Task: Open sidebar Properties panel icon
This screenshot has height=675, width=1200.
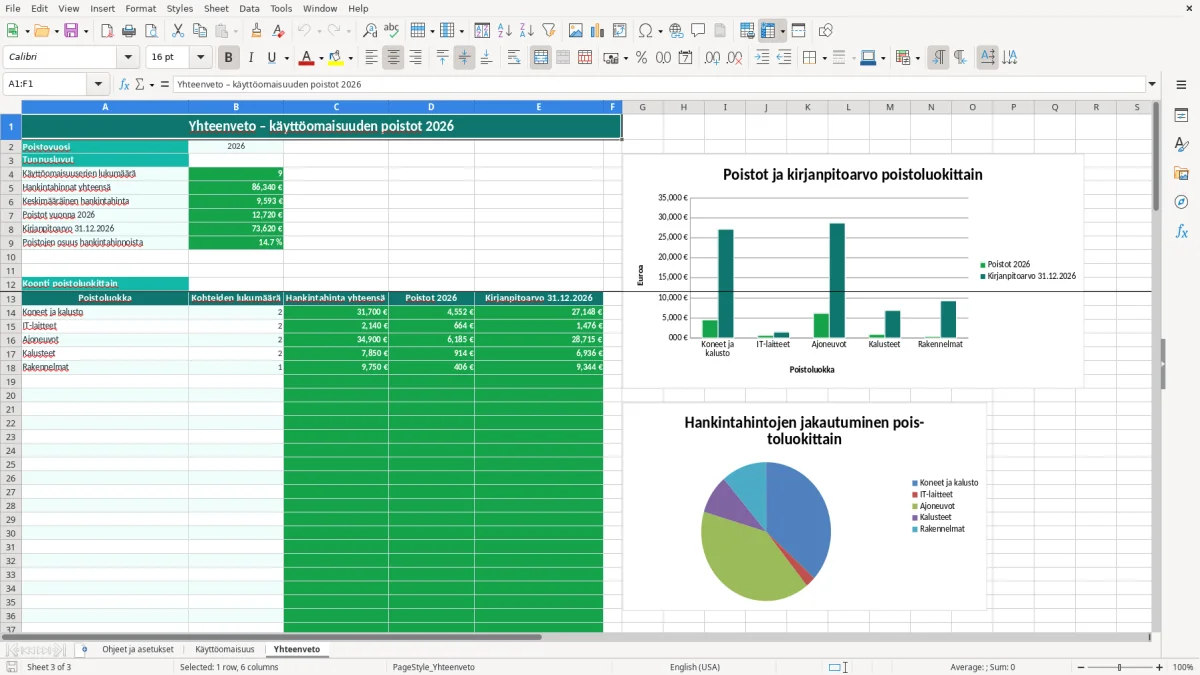Action: click(x=1181, y=116)
